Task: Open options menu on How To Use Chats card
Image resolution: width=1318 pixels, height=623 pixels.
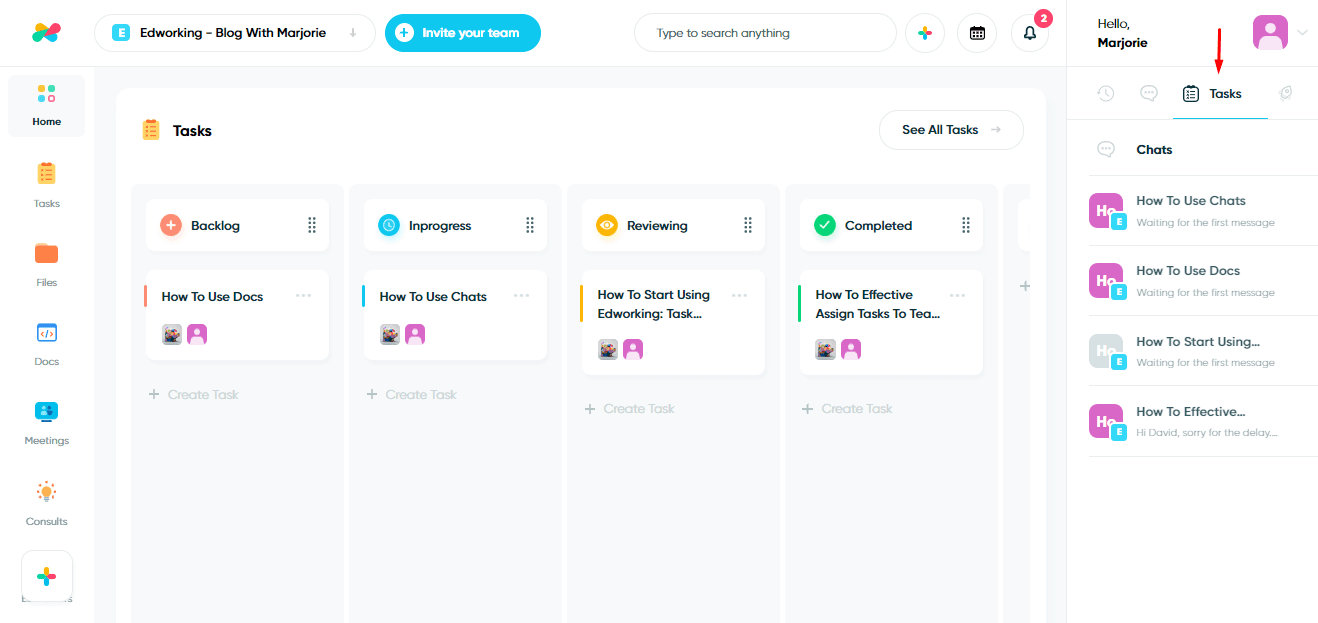Action: [522, 296]
